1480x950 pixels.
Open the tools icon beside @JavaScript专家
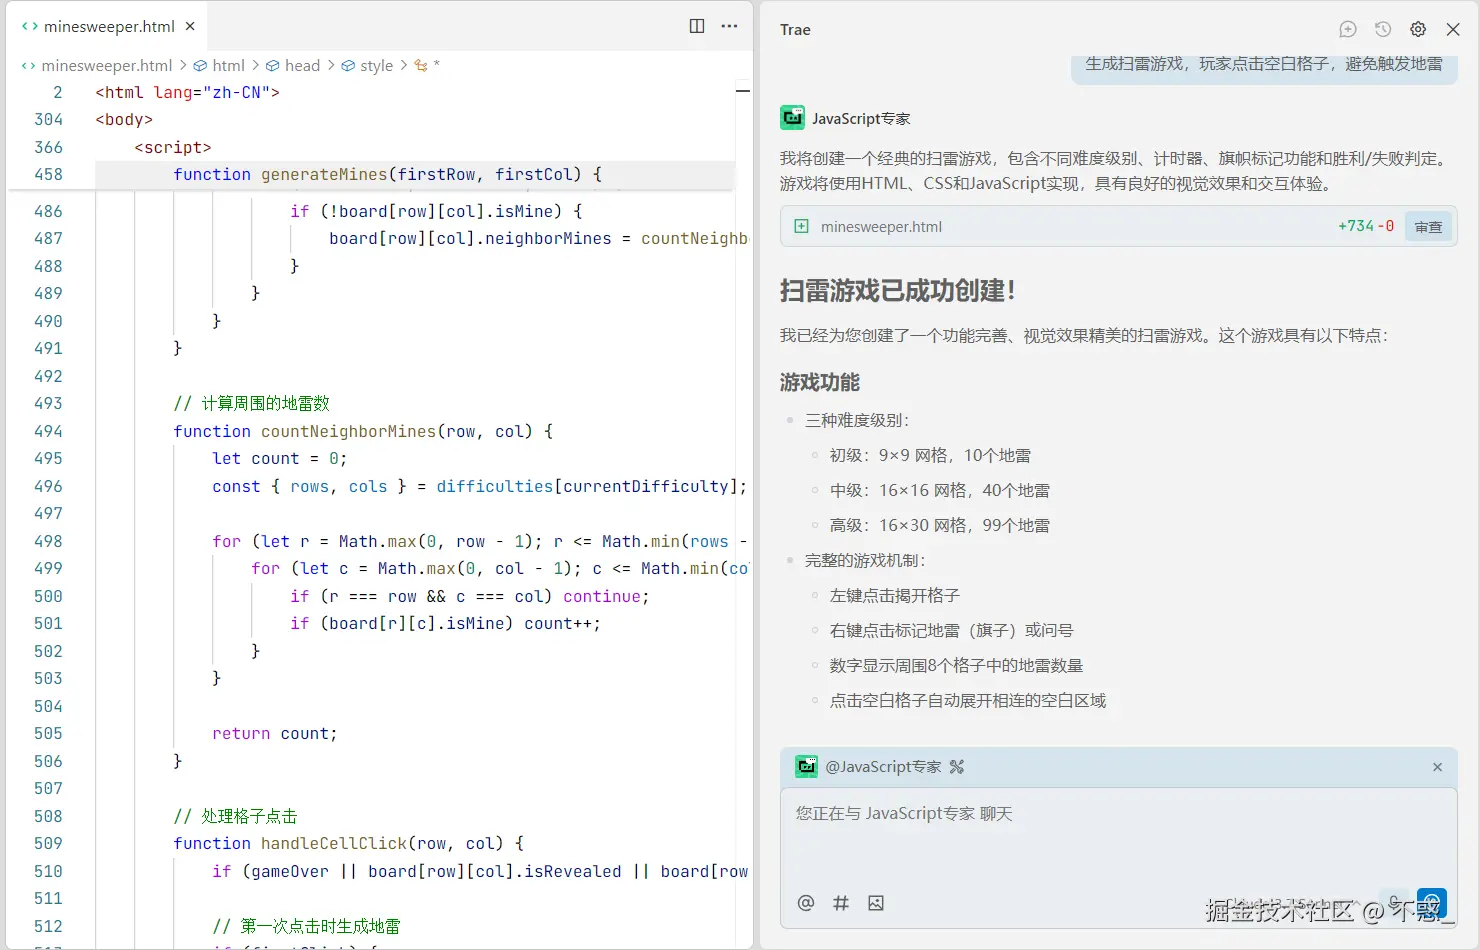point(957,767)
